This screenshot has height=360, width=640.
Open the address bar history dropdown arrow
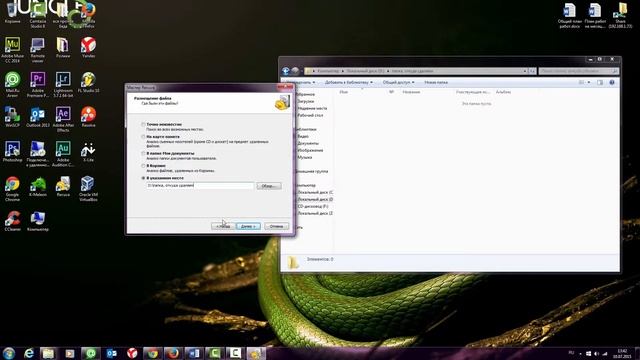[525, 71]
